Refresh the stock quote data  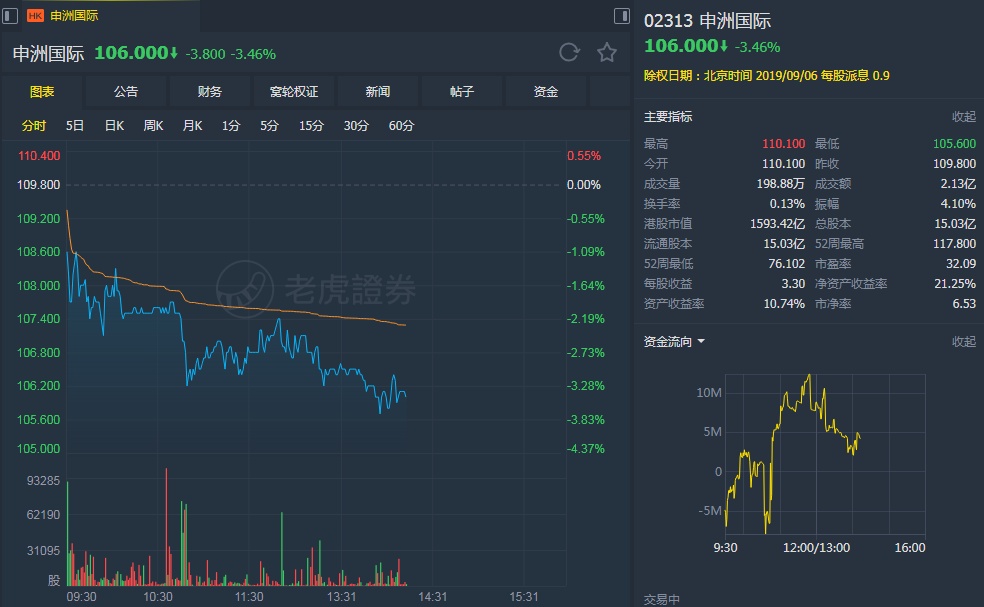569,53
